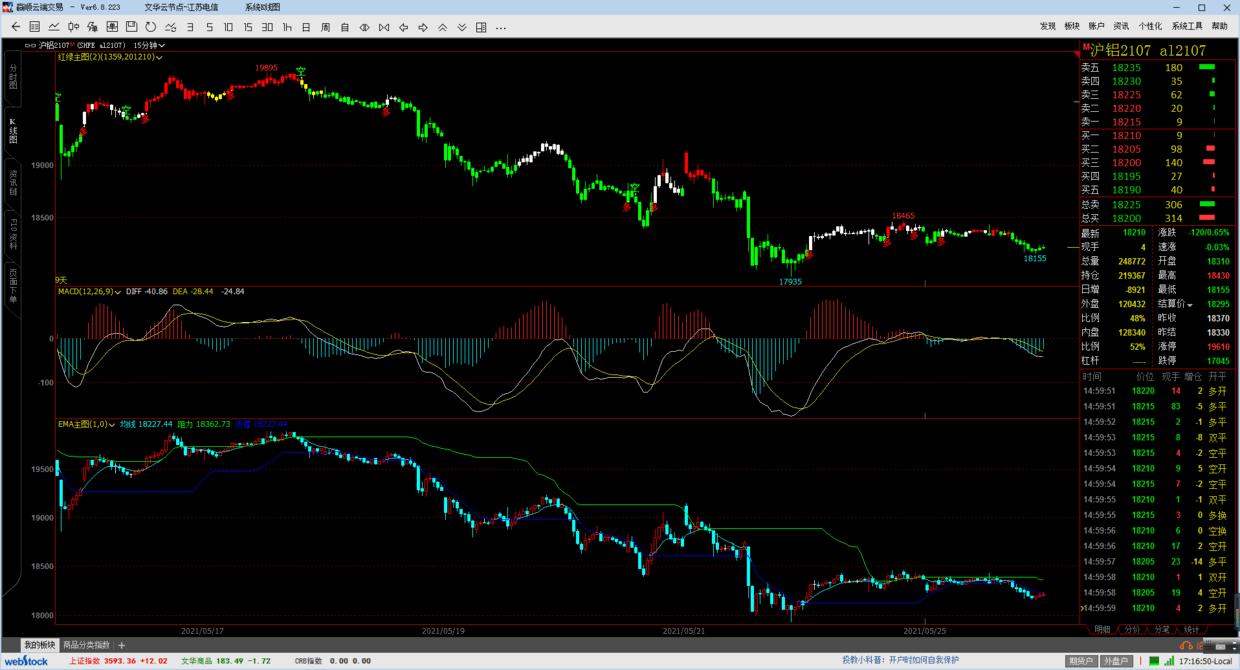The width and height of the screenshot is (1240, 670).
Task: Set the period to 15 minutes
Action: click(x=248, y=27)
